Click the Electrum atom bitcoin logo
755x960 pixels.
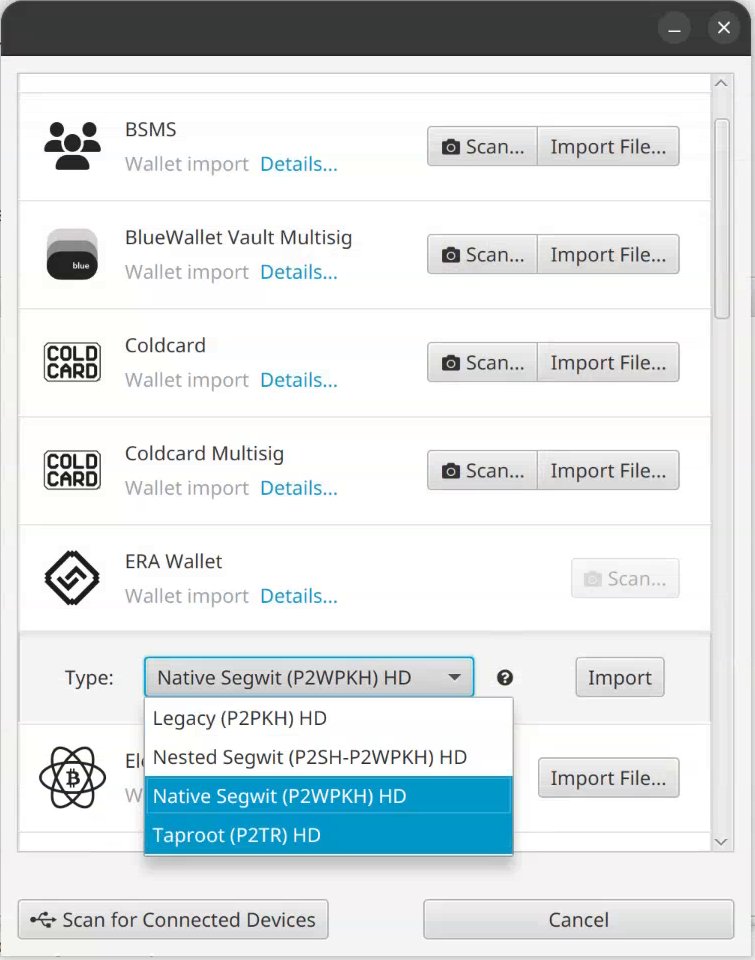pyautogui.click(x=72, y=778)
